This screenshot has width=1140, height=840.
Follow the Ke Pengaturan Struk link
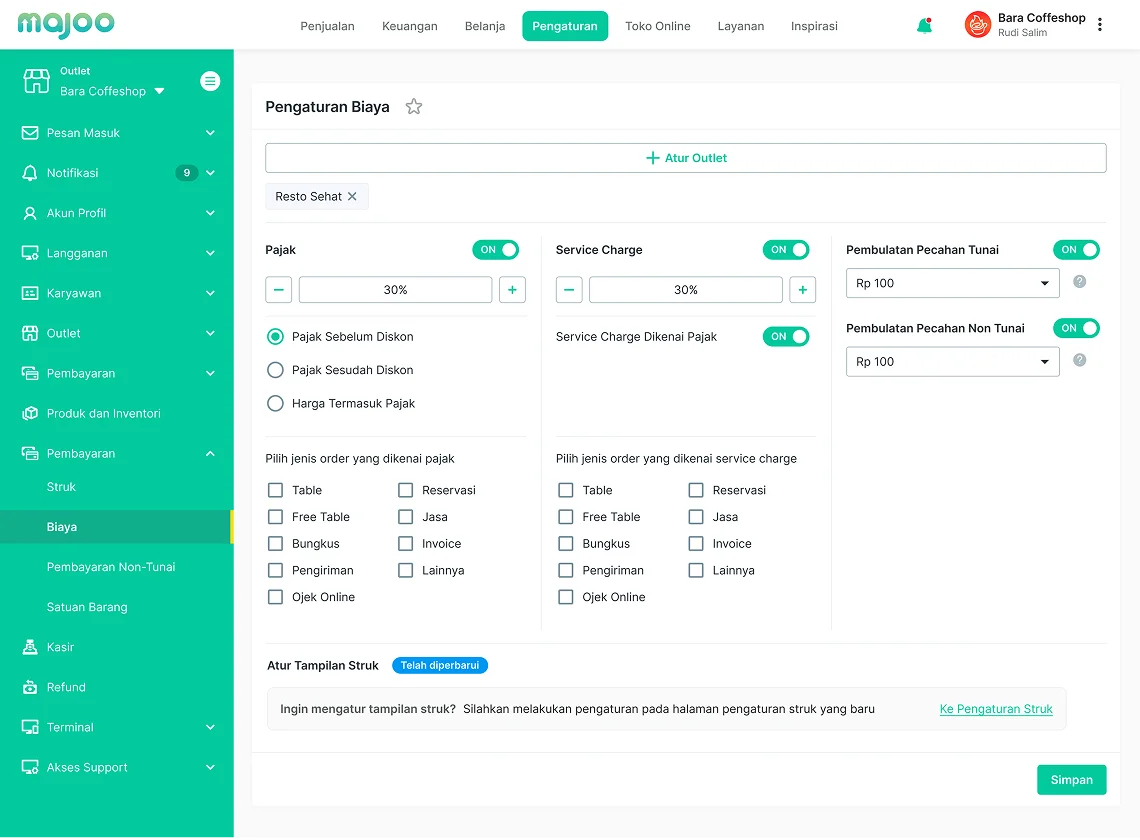point(996,709)
